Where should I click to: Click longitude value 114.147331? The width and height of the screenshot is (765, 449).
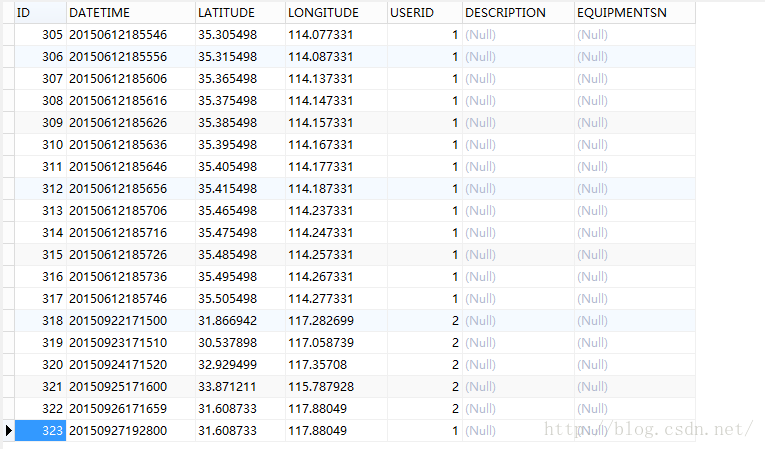[336, 101]
